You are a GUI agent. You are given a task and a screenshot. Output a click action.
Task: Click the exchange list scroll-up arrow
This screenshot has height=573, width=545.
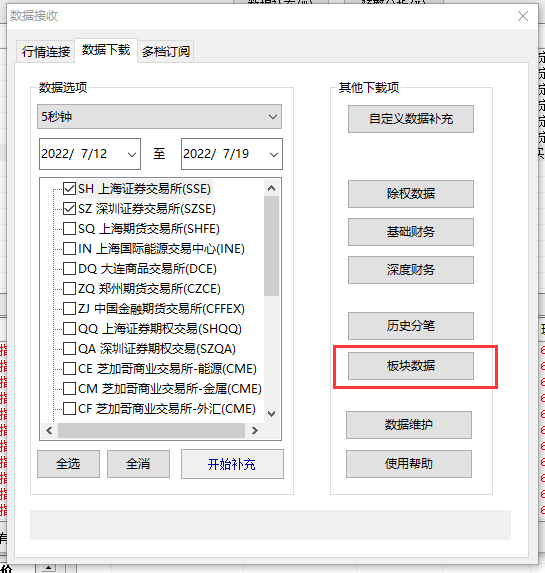[271, 188]
